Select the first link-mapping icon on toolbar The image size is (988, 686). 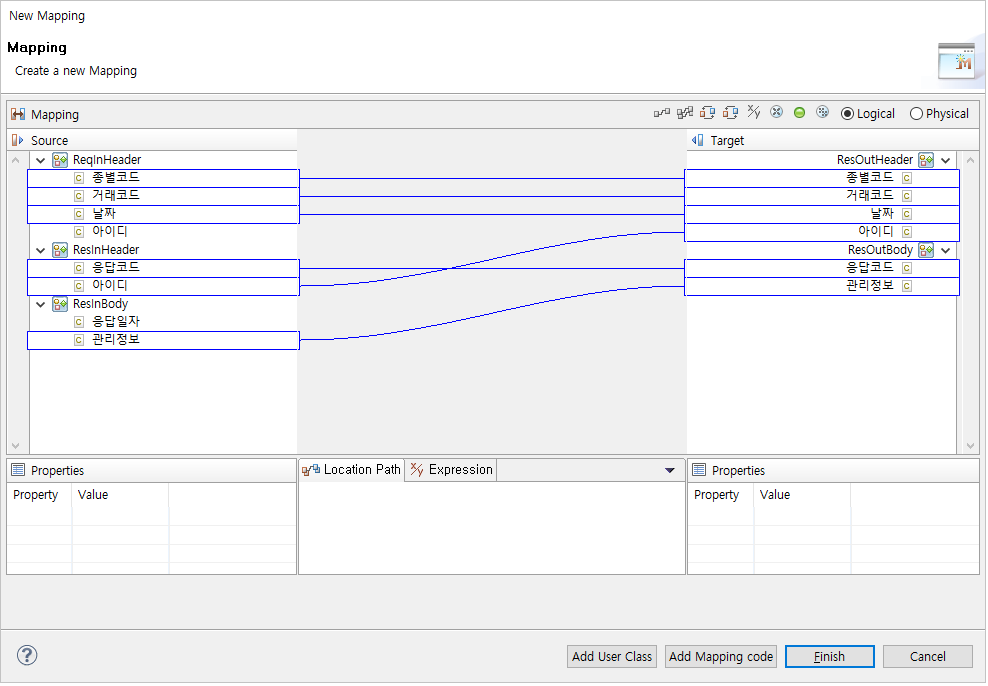point(662,112)
